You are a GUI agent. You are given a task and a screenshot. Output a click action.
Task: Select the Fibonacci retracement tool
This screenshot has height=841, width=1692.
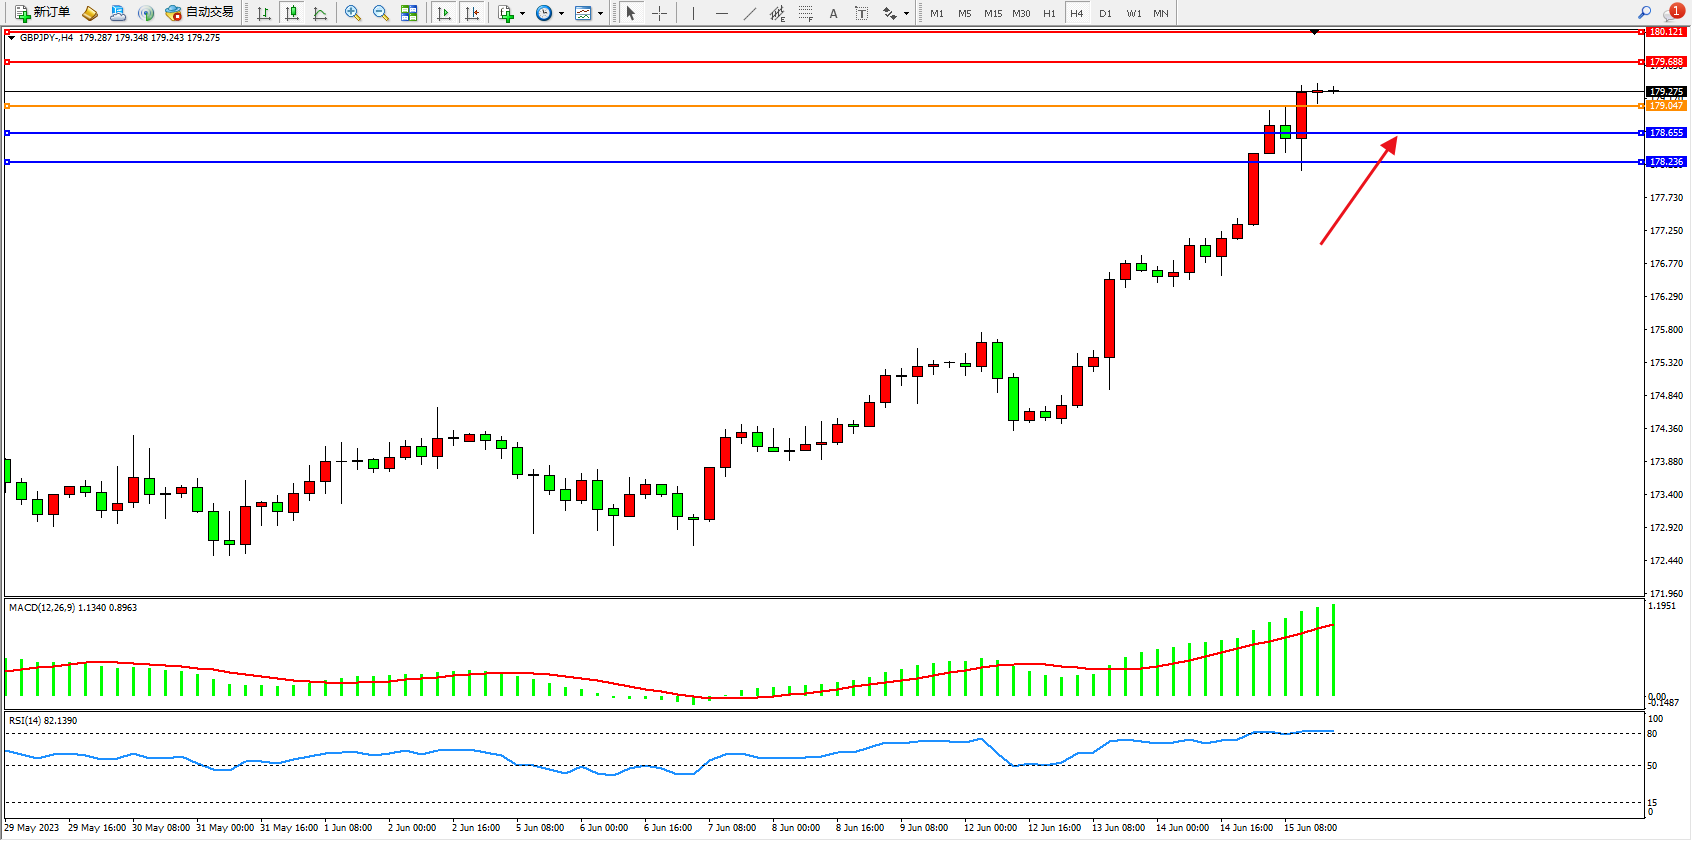[x=806, y=13]
